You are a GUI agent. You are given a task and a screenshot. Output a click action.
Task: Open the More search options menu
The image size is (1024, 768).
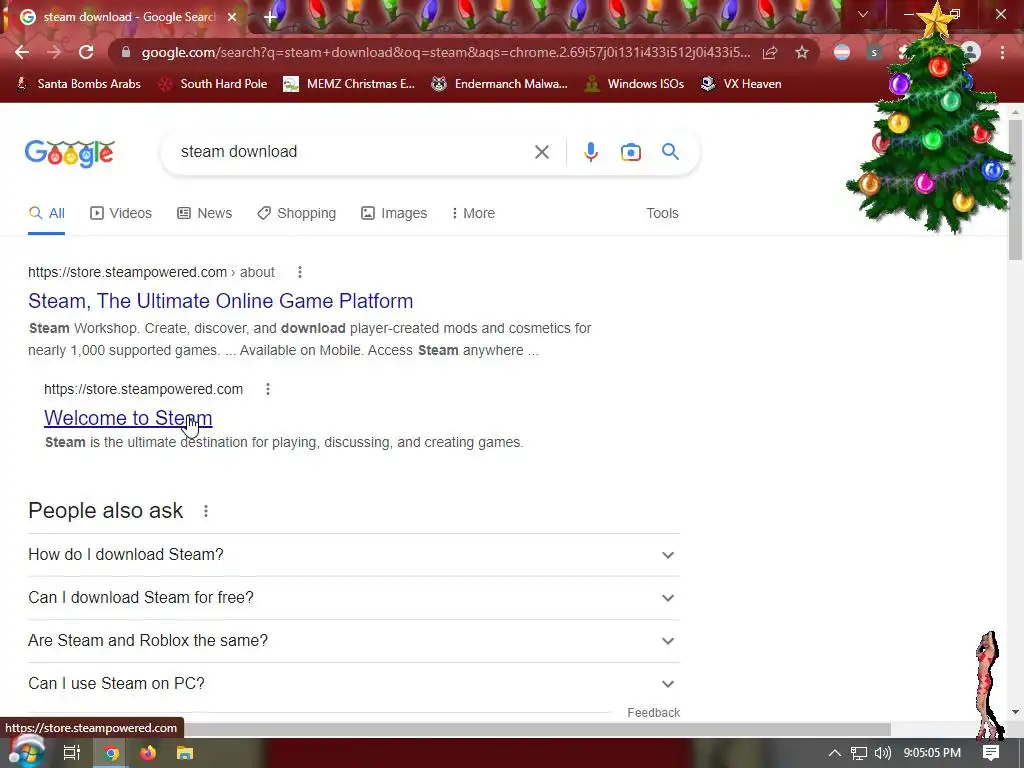click(x=473, y=214)
